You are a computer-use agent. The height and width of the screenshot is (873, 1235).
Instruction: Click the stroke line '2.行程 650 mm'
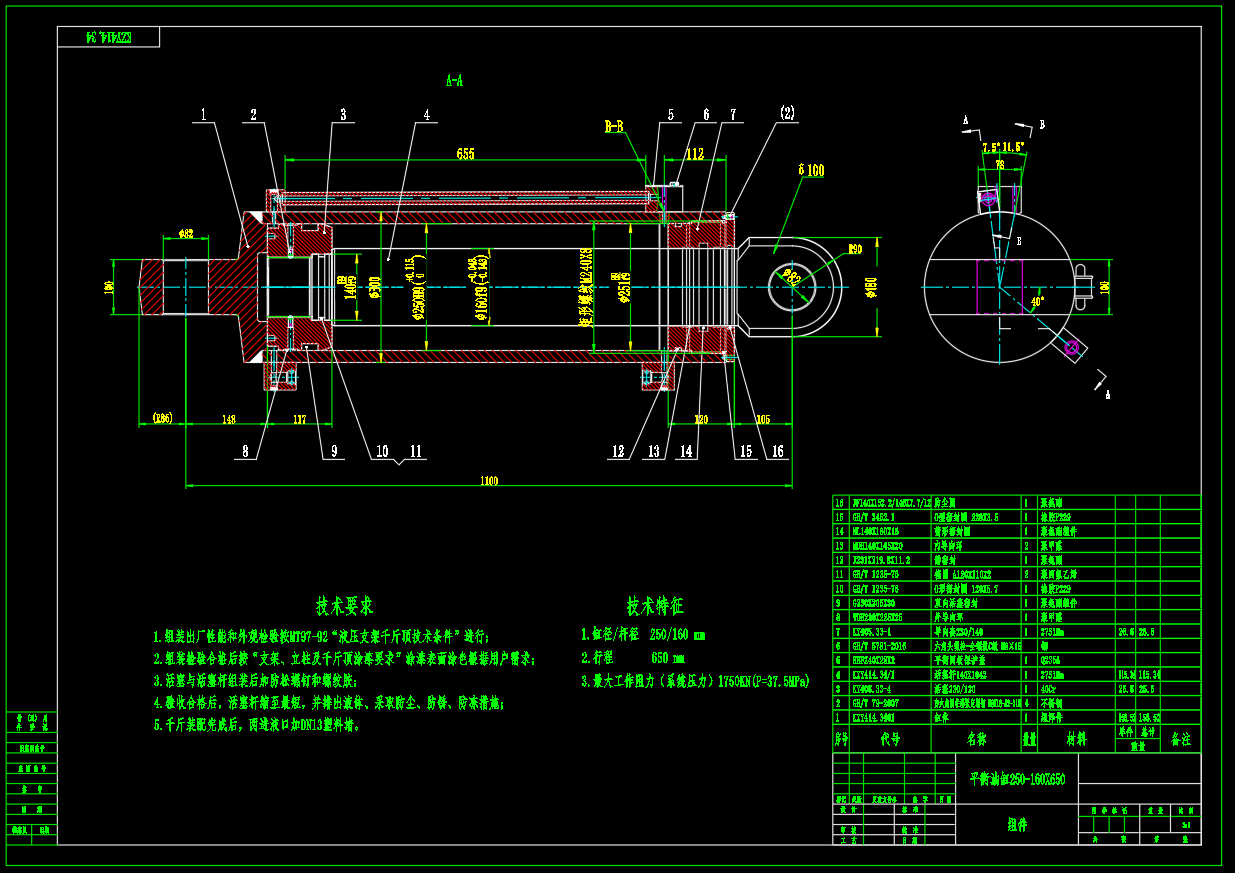tap(633, 659)
